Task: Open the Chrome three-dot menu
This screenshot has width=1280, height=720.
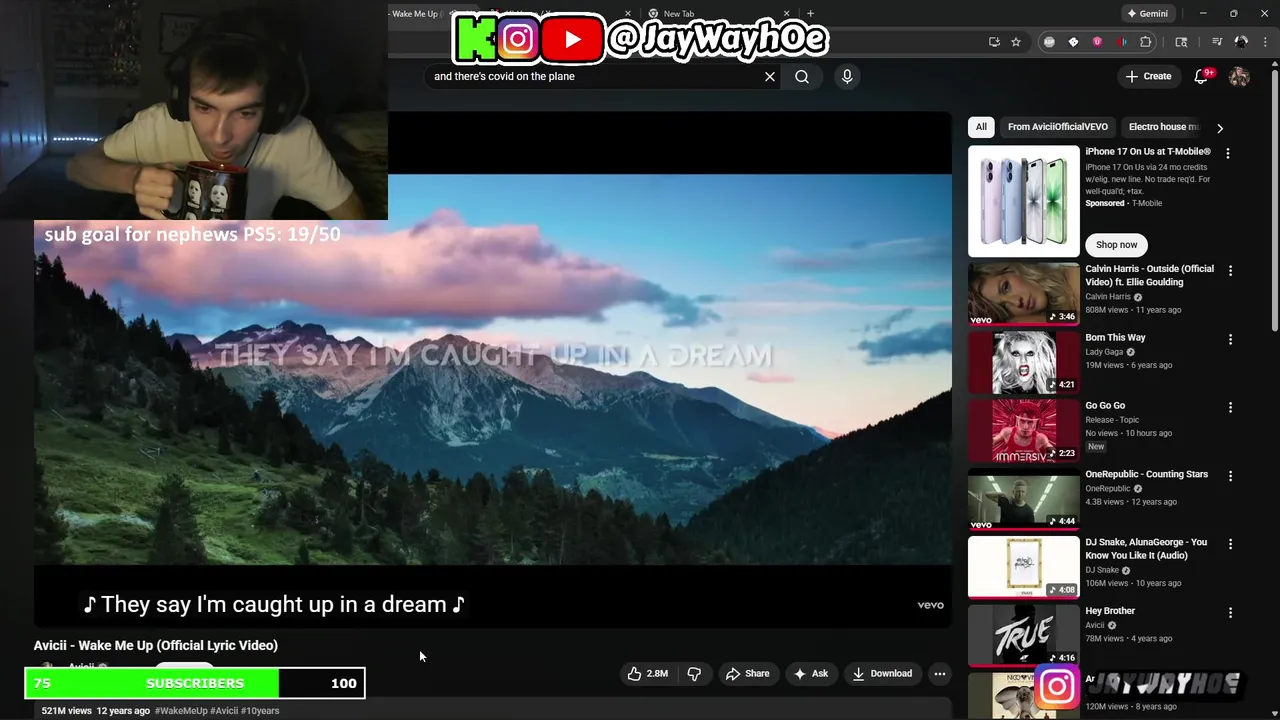Action: coord(1265,42)
